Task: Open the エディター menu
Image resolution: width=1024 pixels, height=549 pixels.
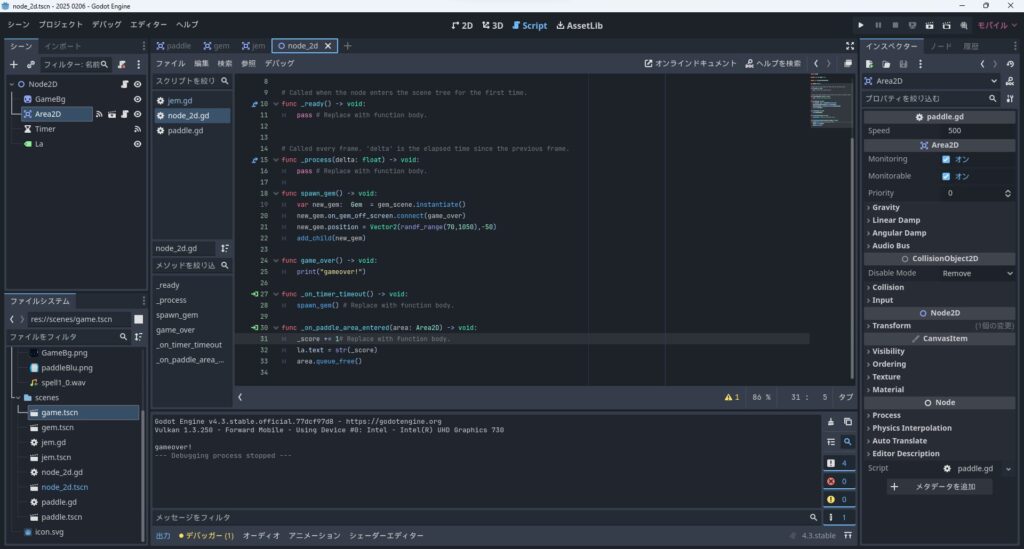Action: (x=148, y=25)
